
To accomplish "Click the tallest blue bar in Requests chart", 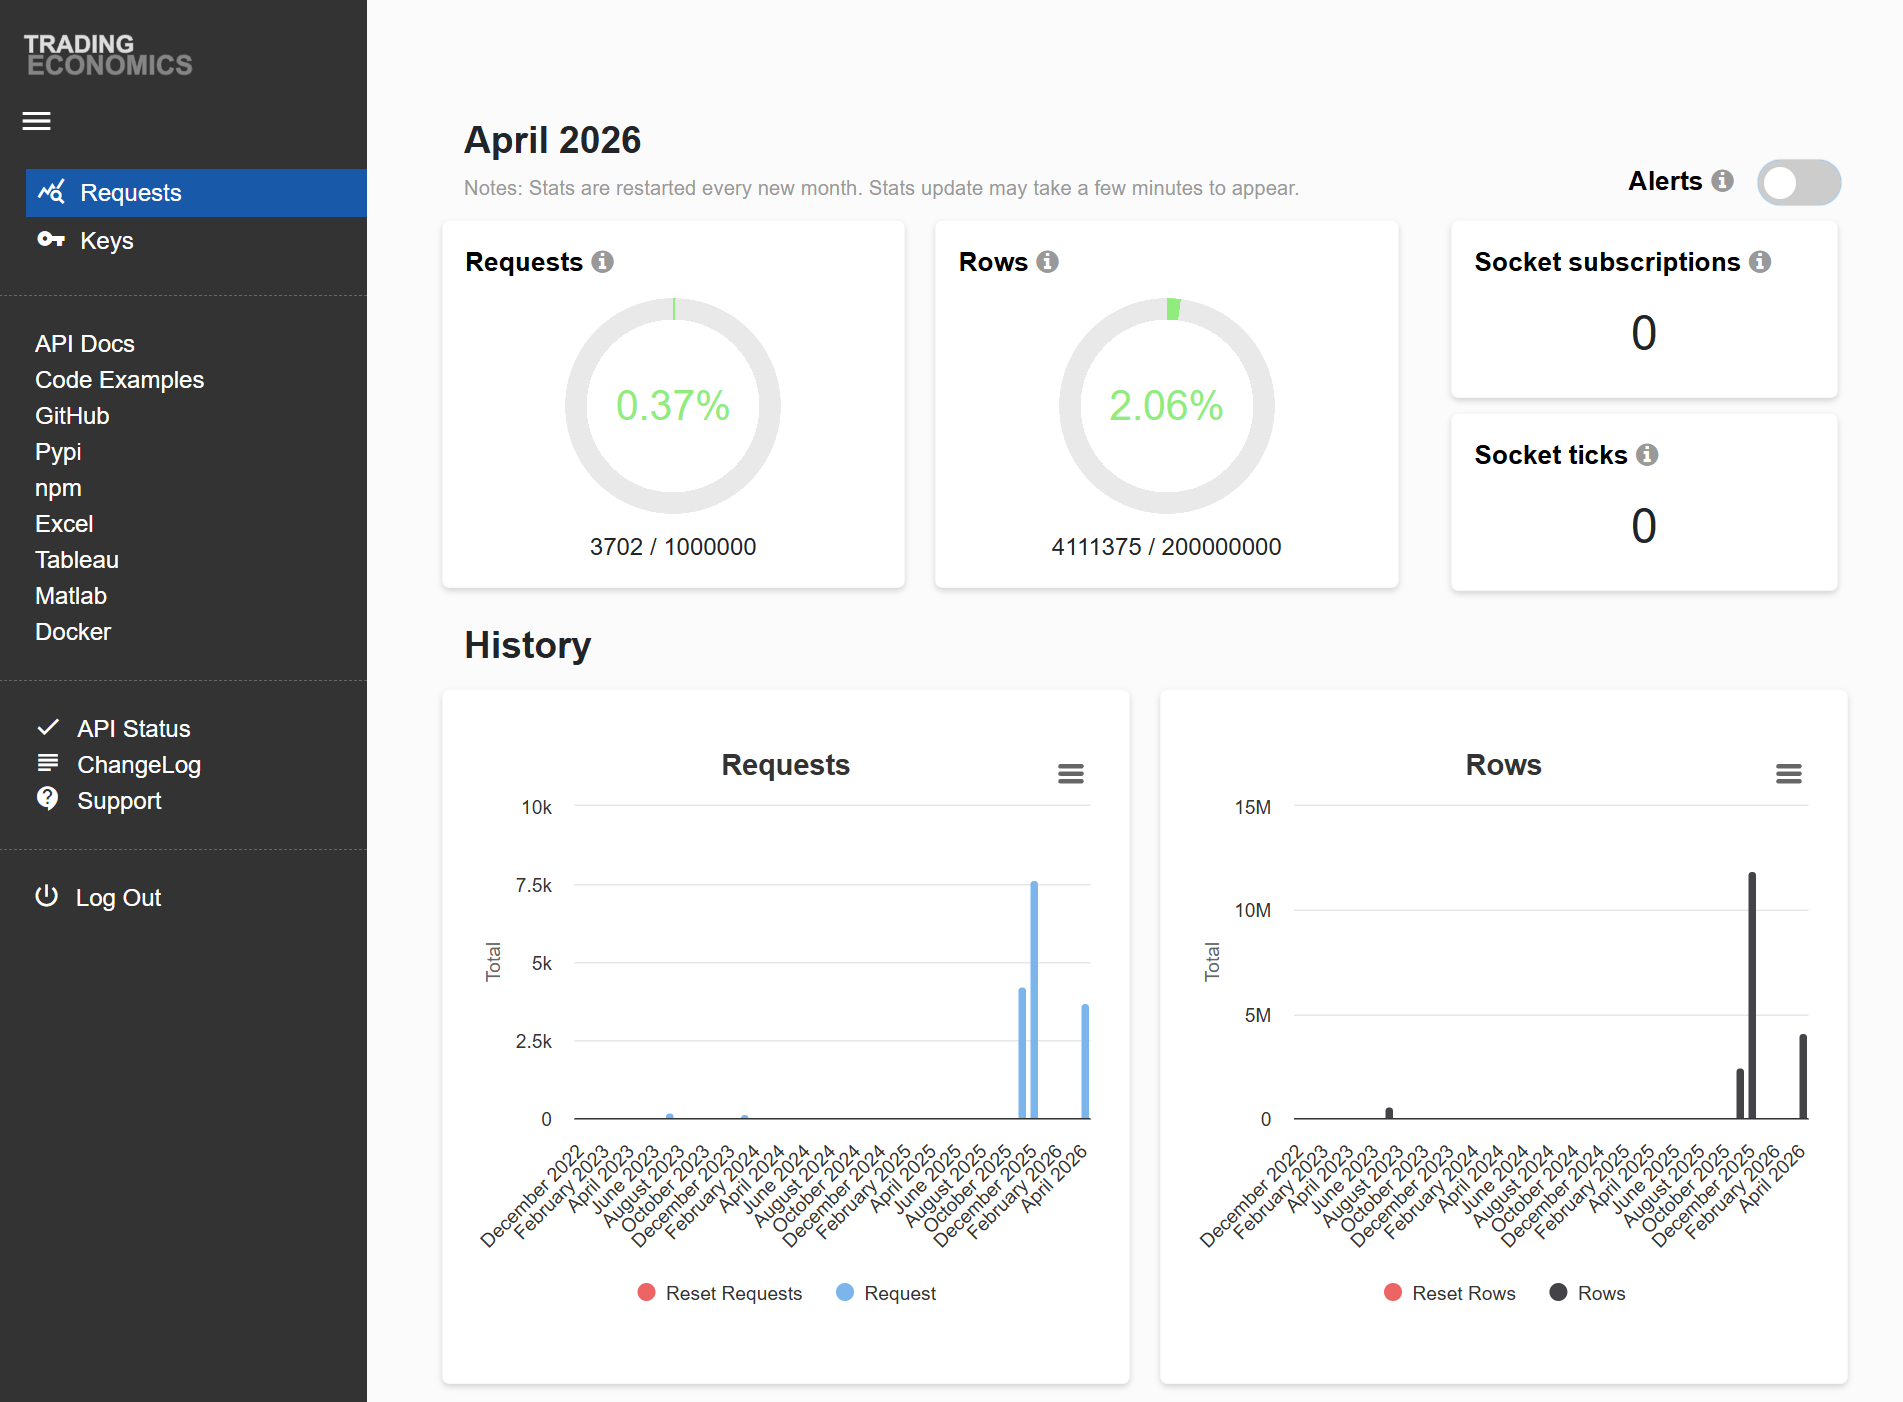I will [1034, 1000].
